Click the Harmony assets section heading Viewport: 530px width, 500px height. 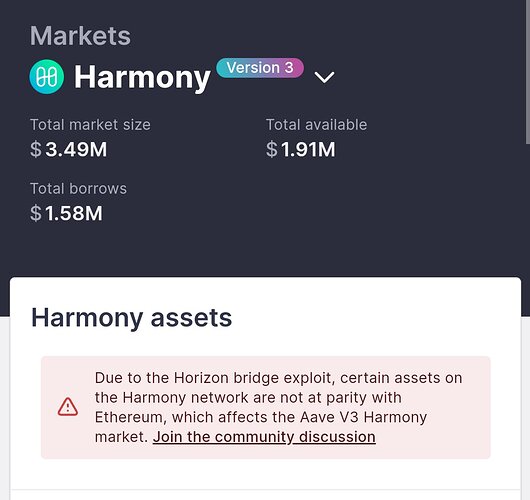tap(131, 318)
